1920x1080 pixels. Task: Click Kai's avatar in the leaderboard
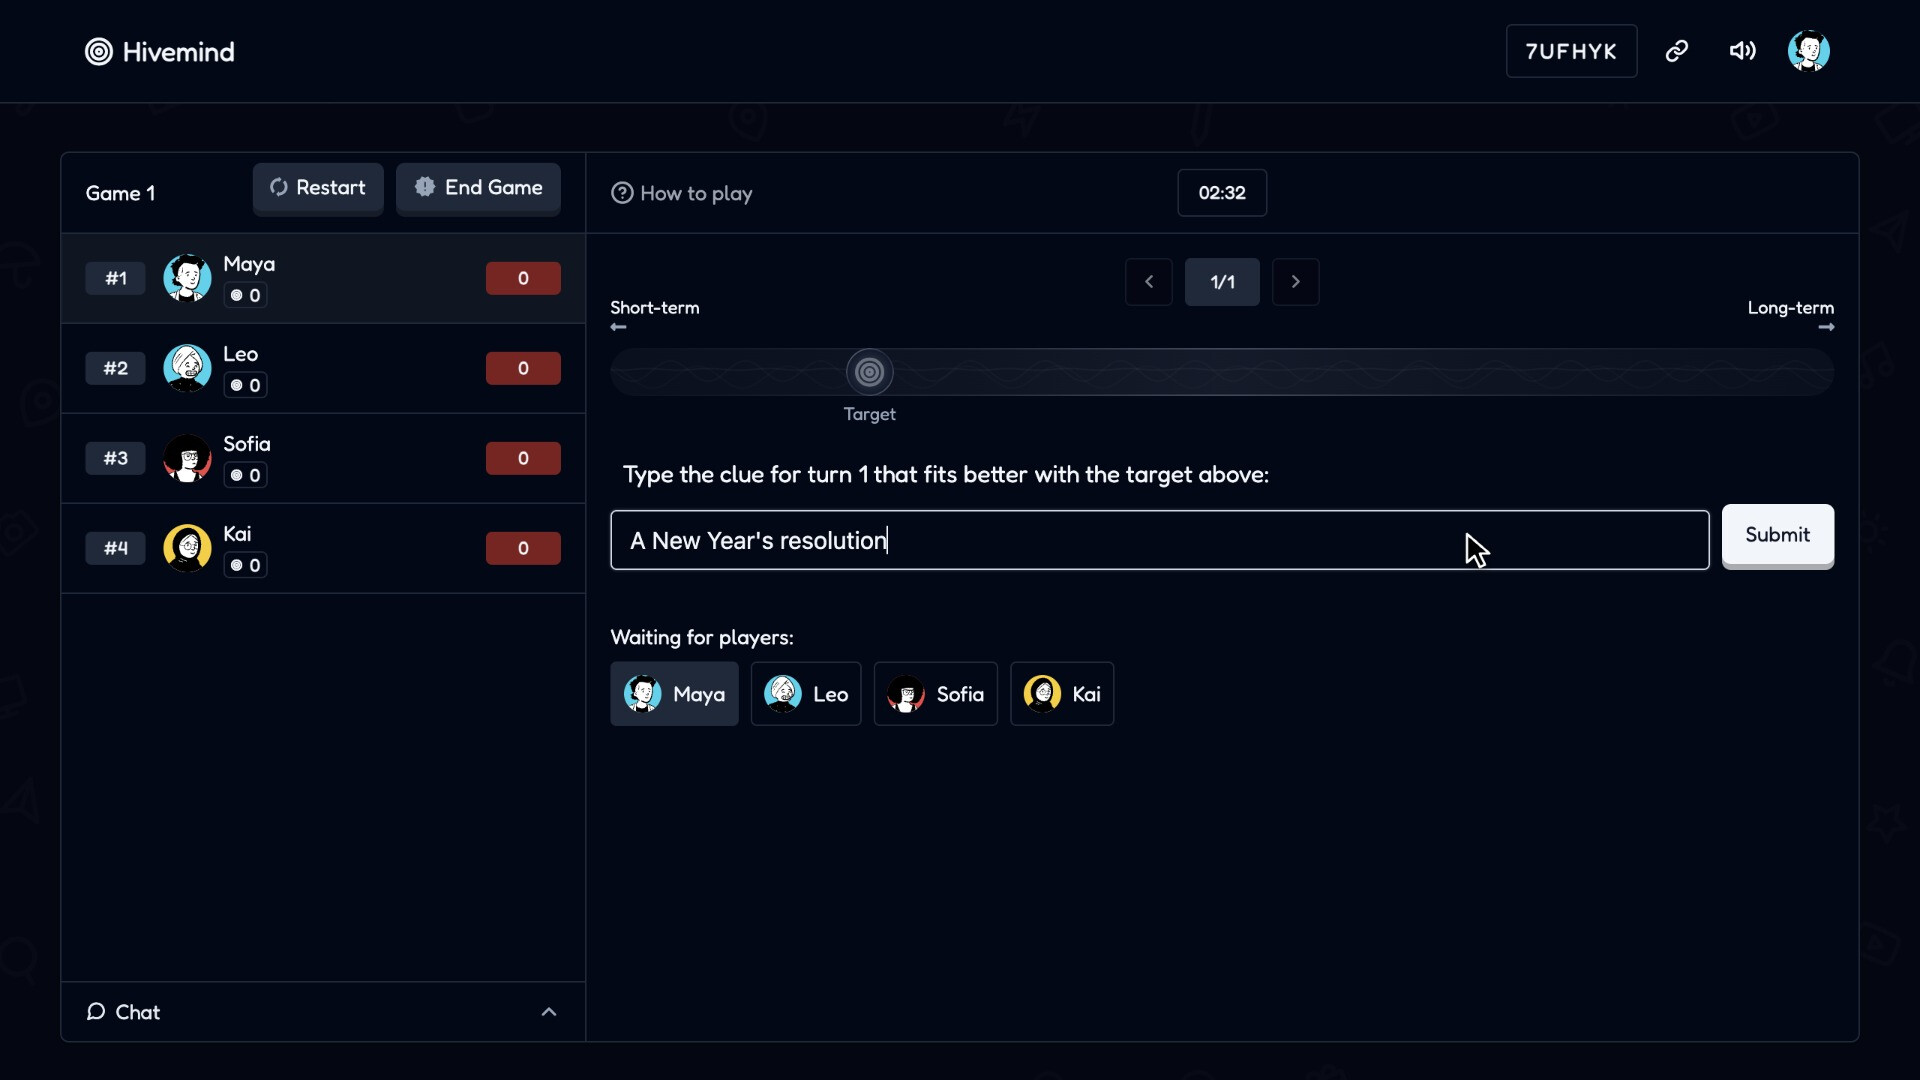click(187, 548)
